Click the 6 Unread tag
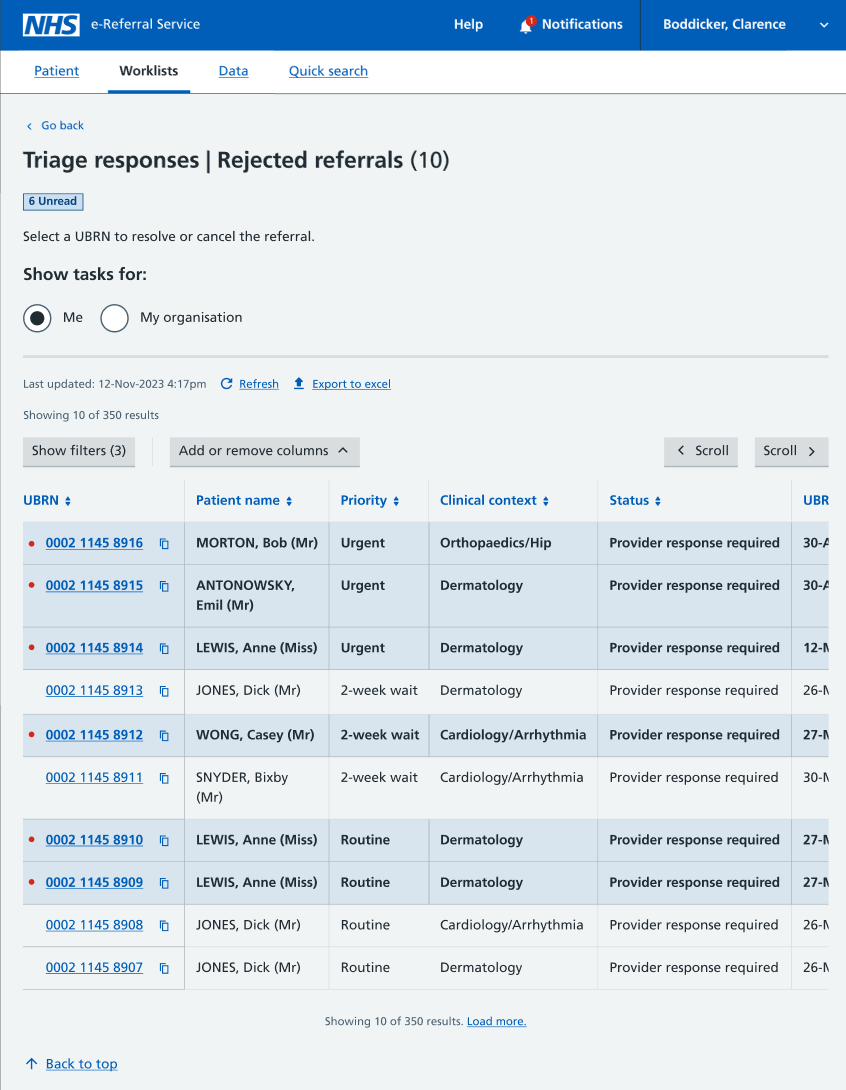This screenshot has height=1090, width=846. click(x=53, y=202)
